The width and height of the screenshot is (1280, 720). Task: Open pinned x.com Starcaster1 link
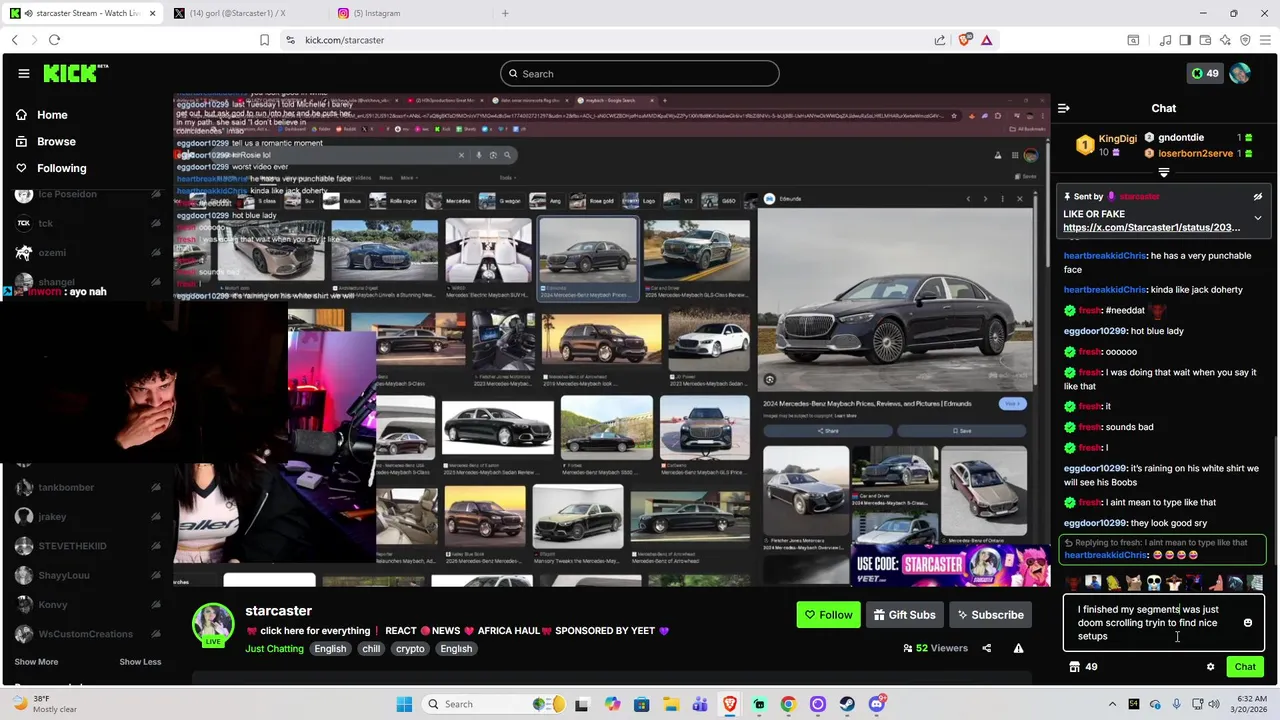click(x=1151, y=228)
